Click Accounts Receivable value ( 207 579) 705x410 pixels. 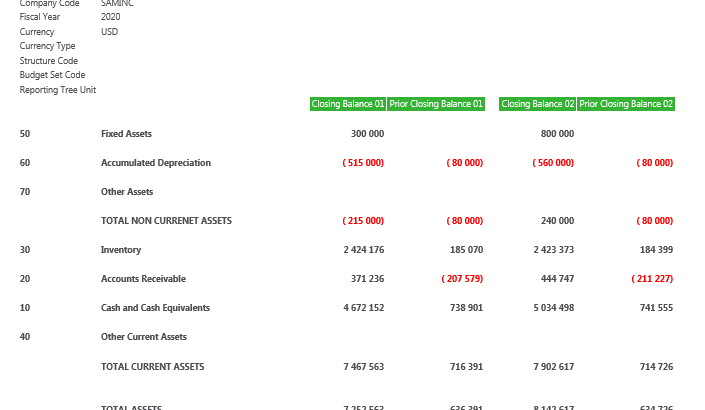[462, 279]
